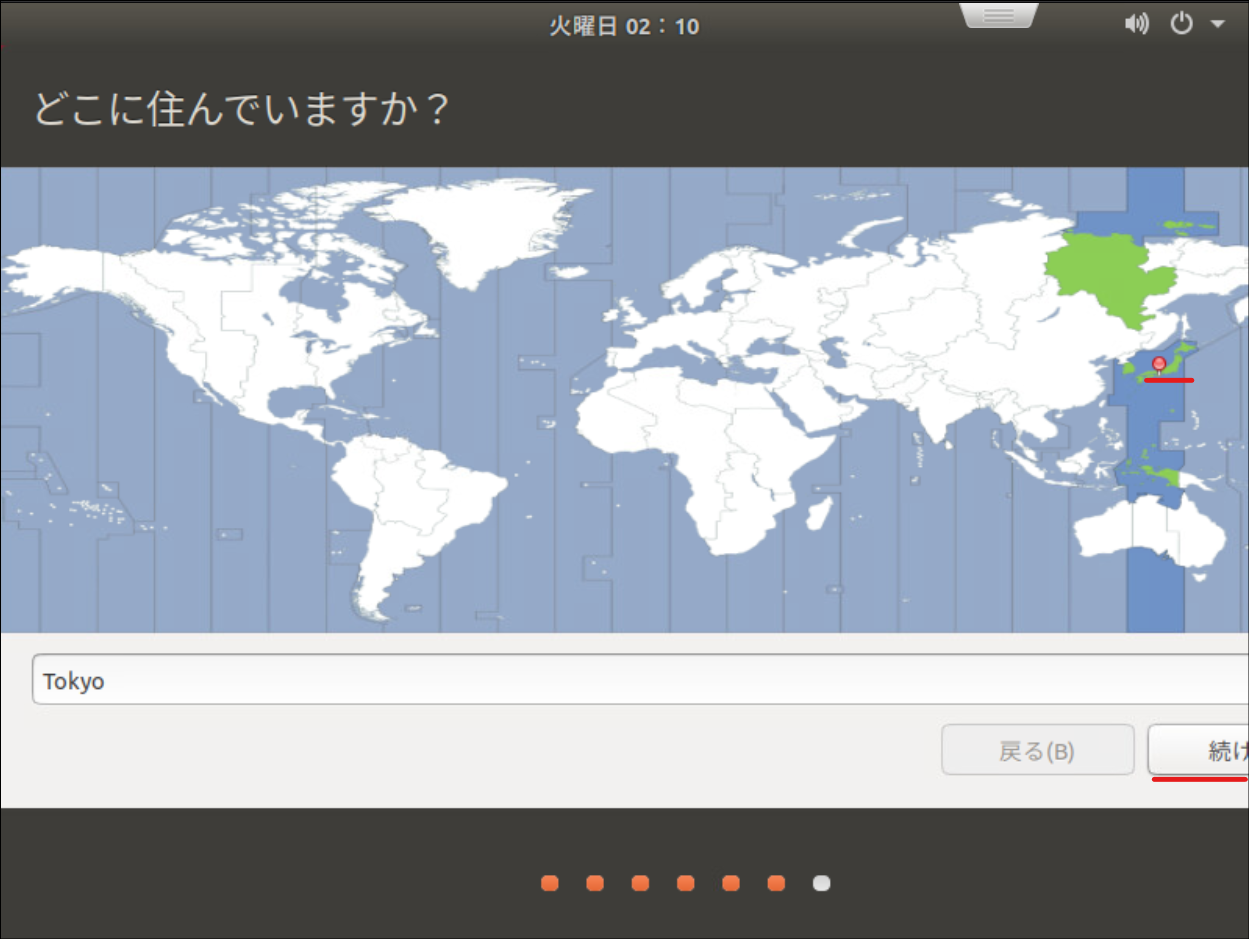Screen dimensions: 1249x939
Task: Select the red location pin on Japan
Action: tap(1159, 364)
